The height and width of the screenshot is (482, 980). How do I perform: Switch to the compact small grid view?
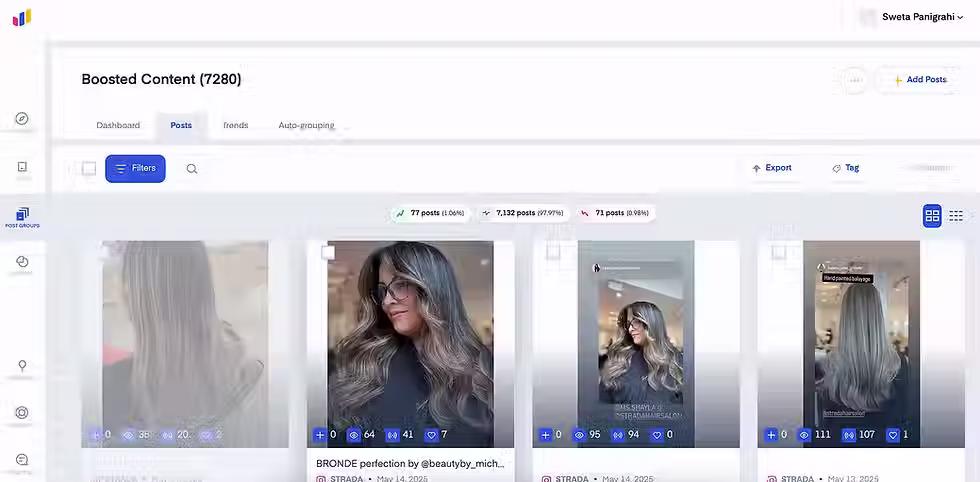(956, 216)
